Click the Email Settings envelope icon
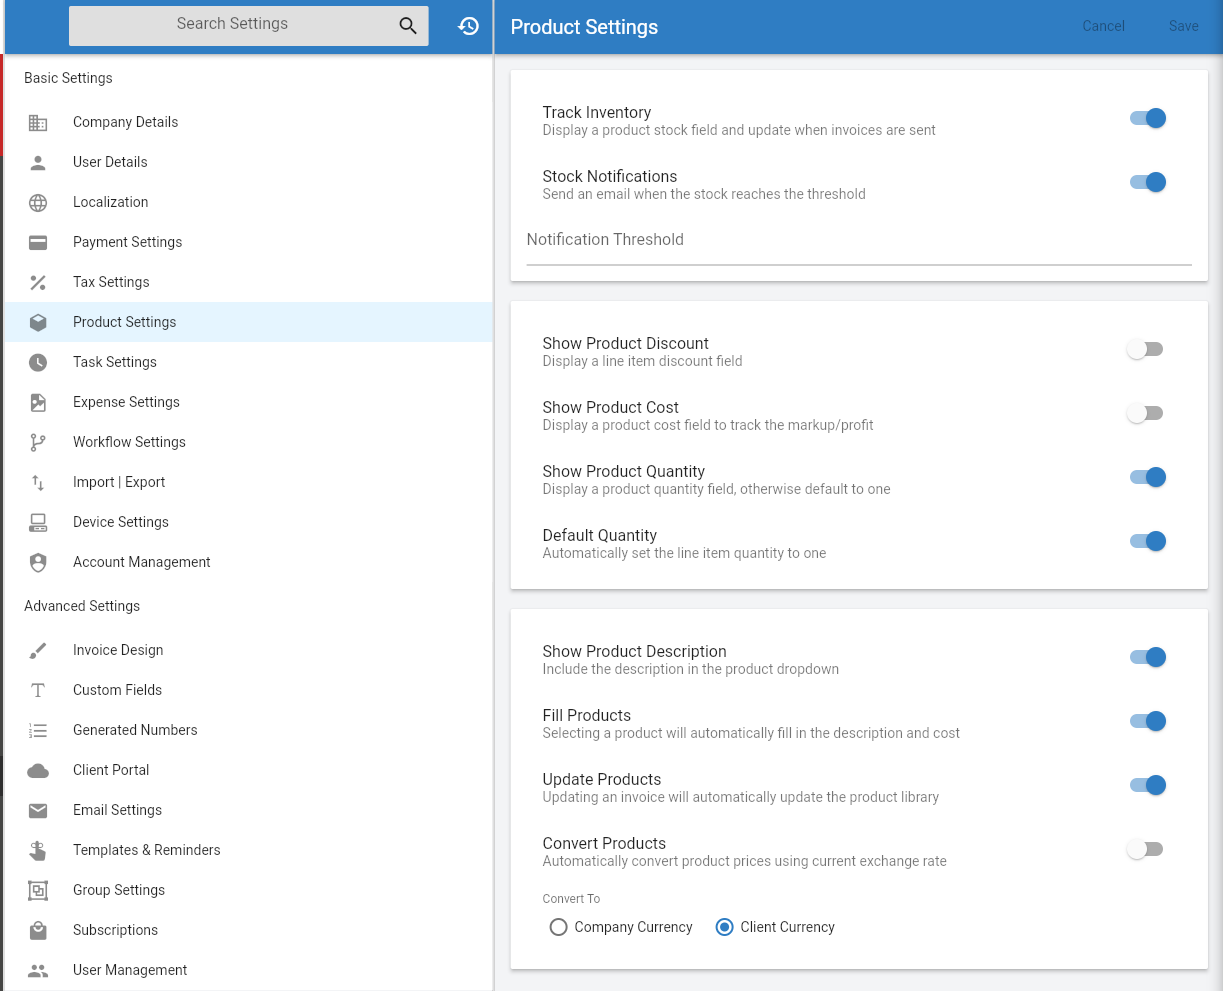Viewport: 1223px width, 991px height. 38,810
